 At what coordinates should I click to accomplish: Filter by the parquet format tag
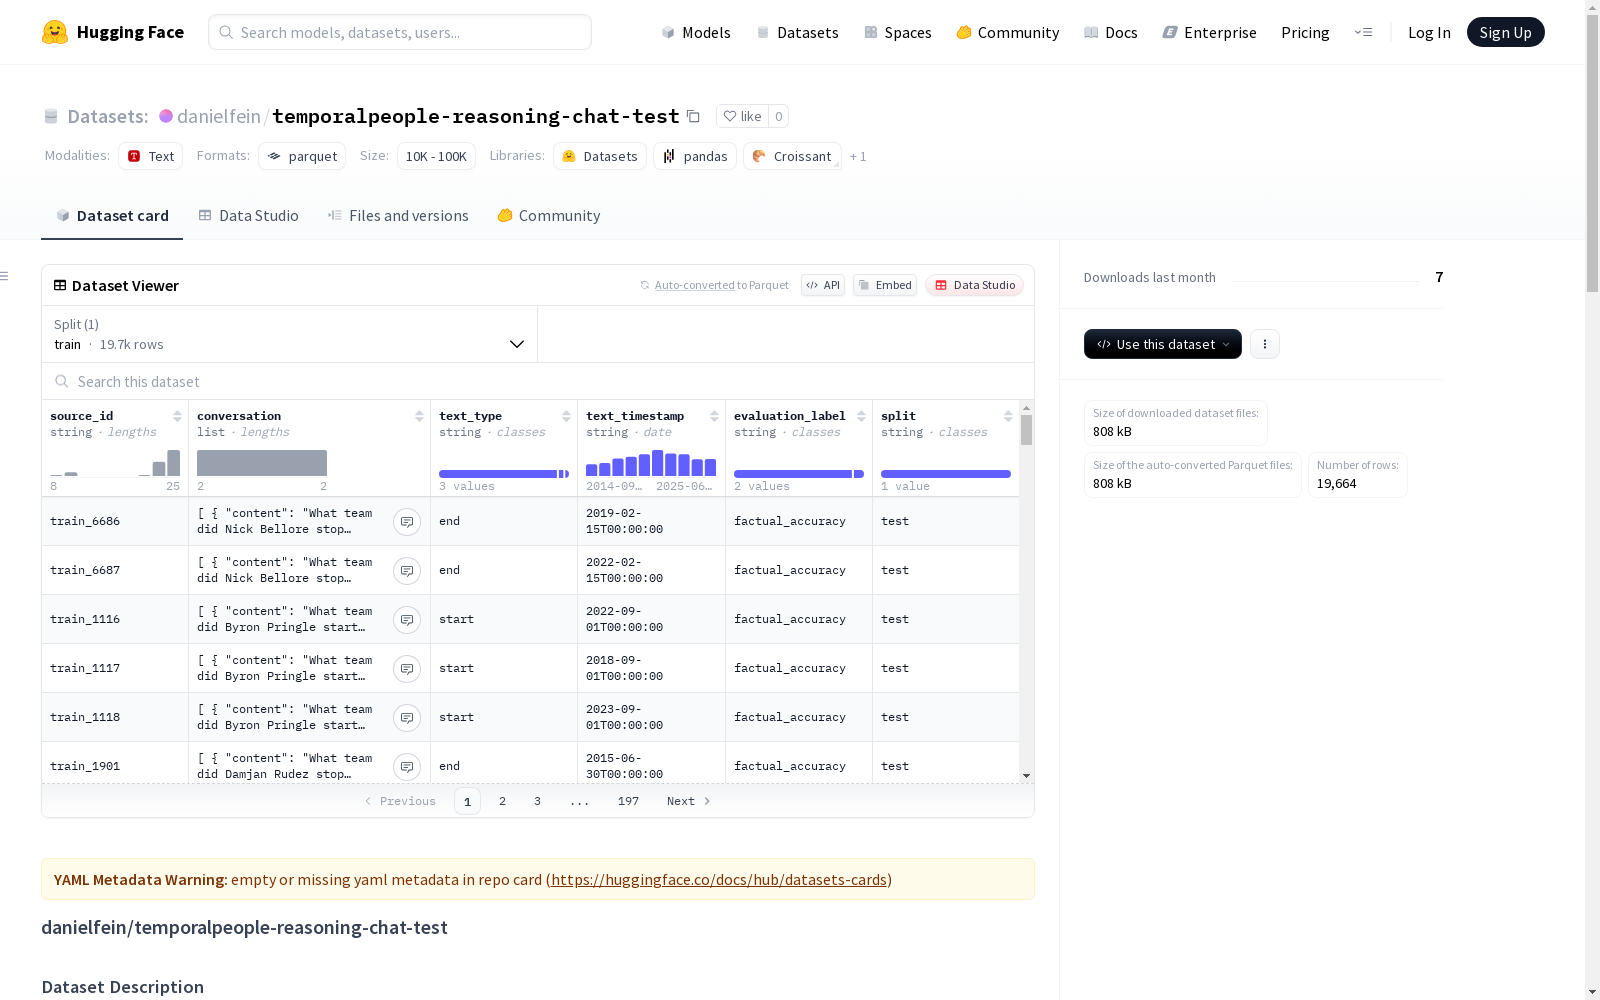(302, 156)
